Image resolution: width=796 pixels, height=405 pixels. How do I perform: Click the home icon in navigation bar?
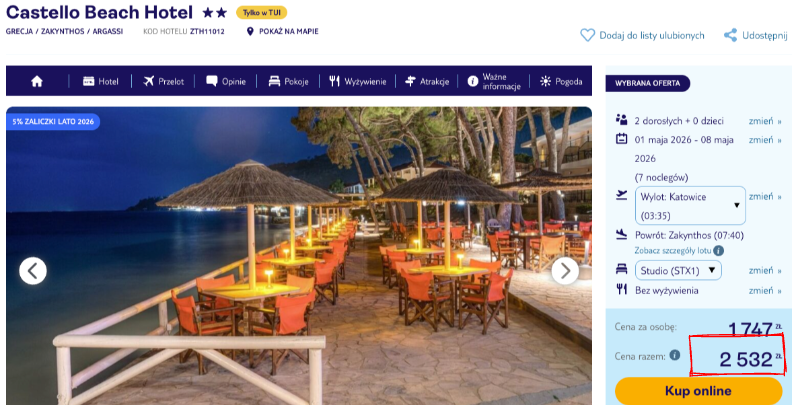(37, 81)
